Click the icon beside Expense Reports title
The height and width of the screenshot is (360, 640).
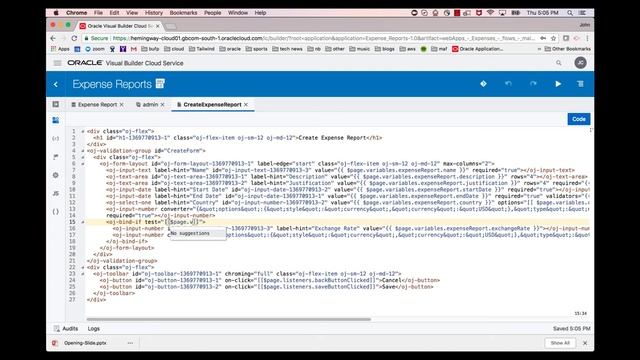coord(160,83)
